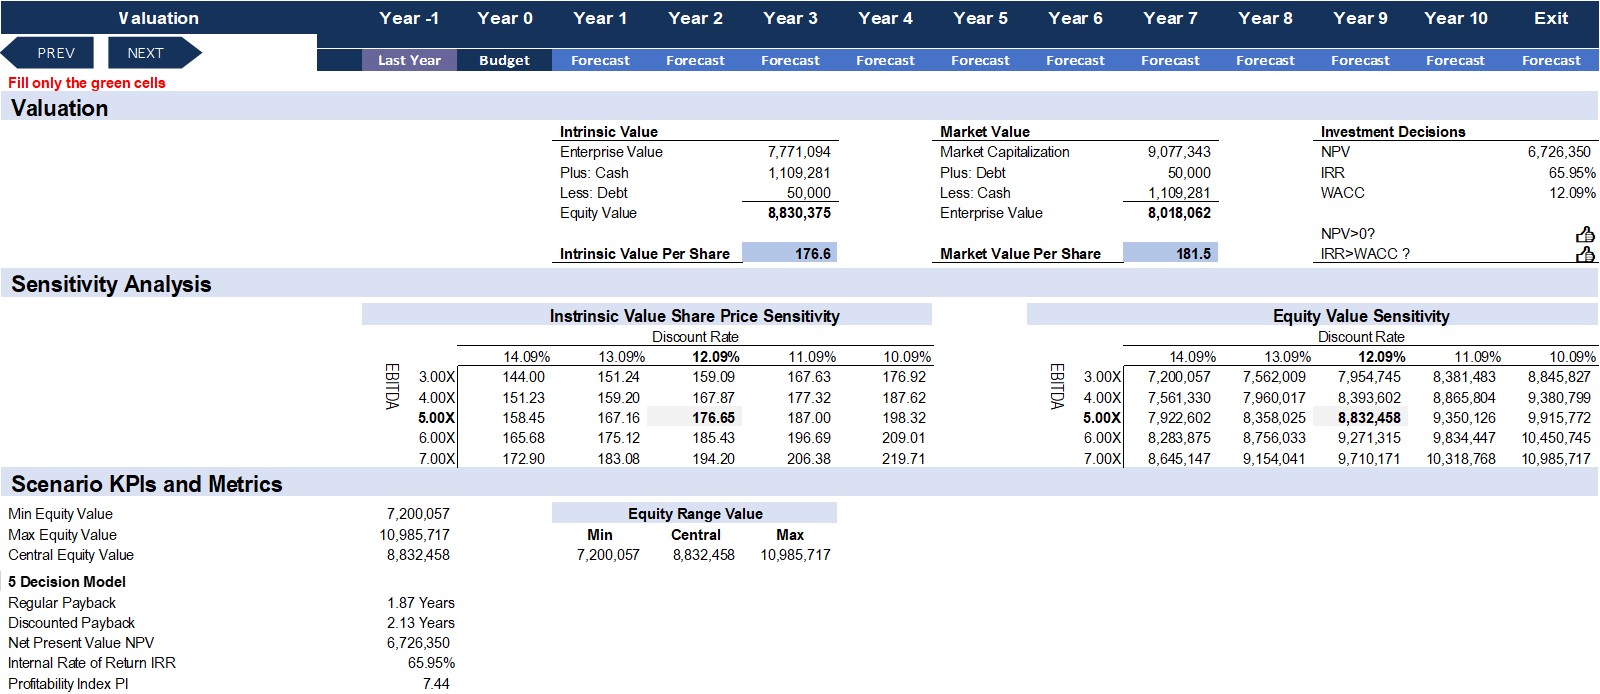Select the 144.00 share price sensitivity cell
Screen dimensions: 1600x694
point(523,377)
